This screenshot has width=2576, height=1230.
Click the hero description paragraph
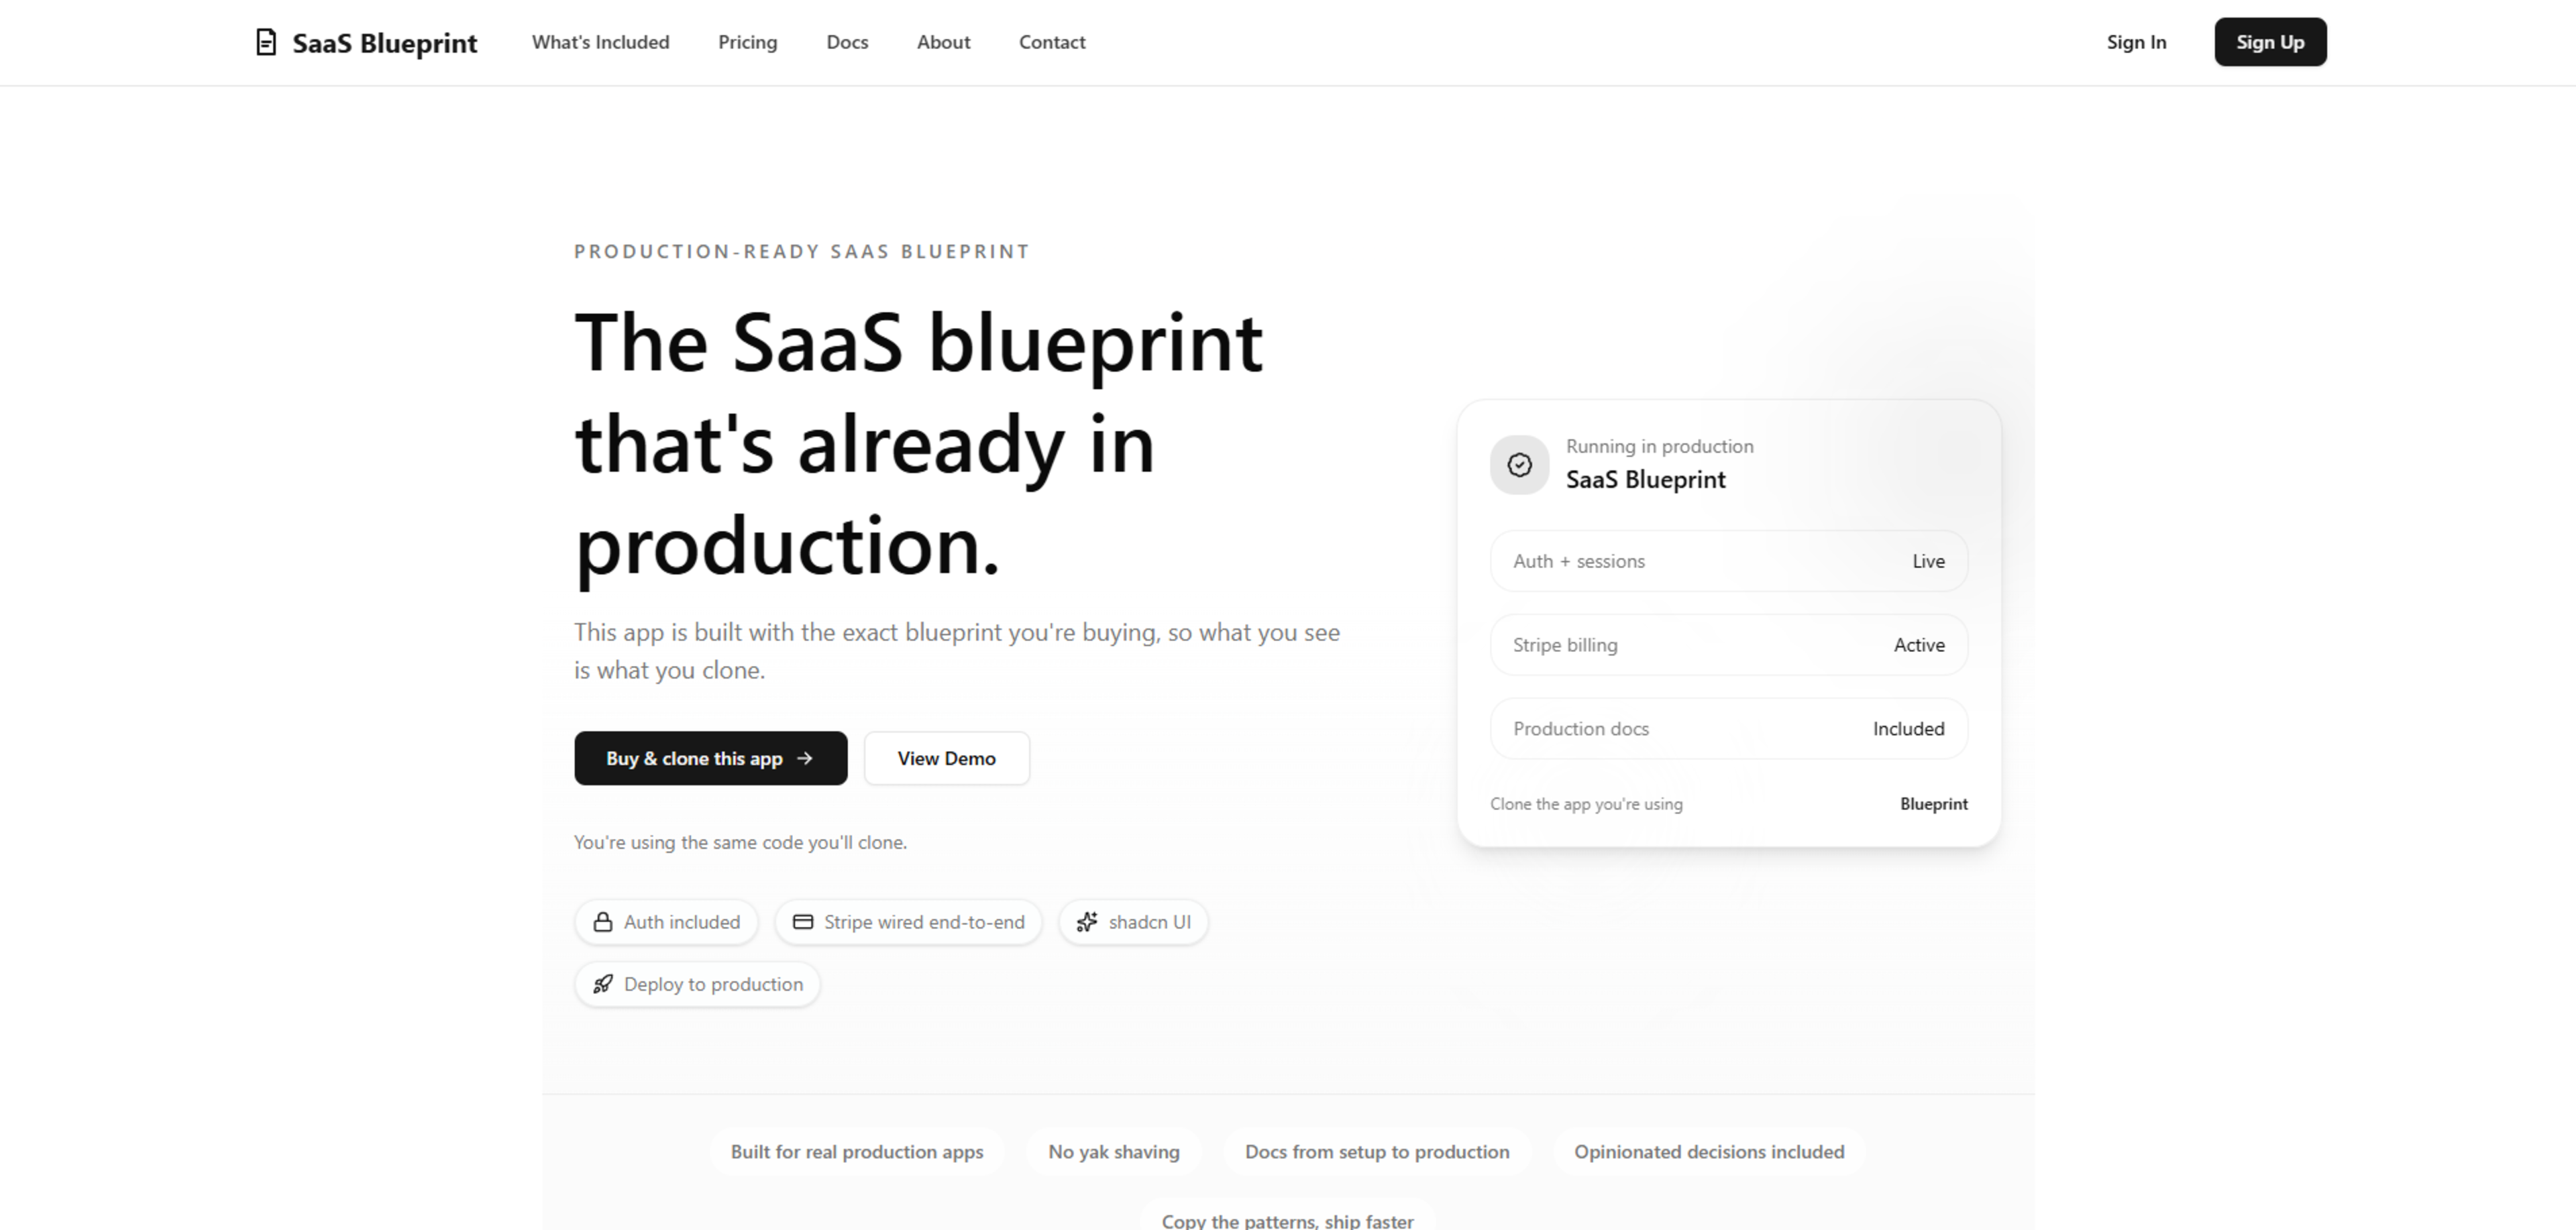pyautogui.click(x=957, y=651)
